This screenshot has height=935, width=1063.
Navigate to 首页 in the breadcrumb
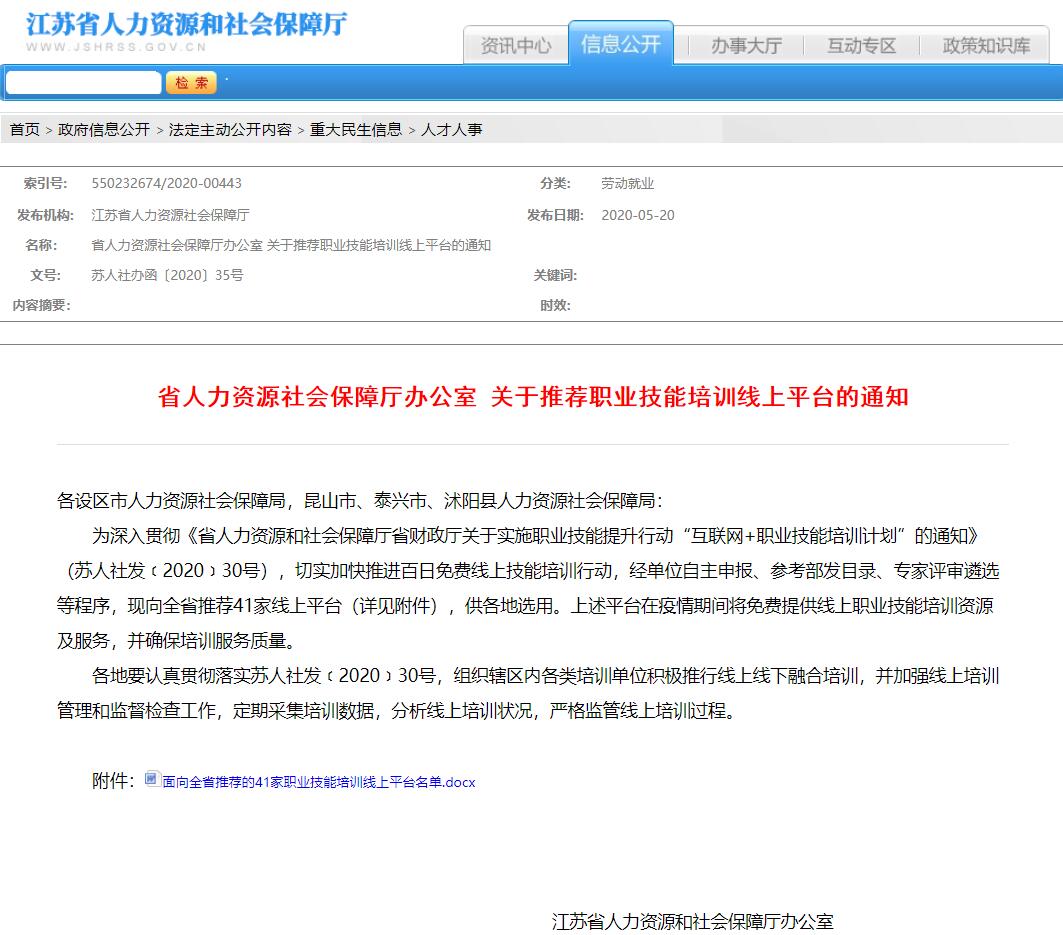tap(25, 130)
